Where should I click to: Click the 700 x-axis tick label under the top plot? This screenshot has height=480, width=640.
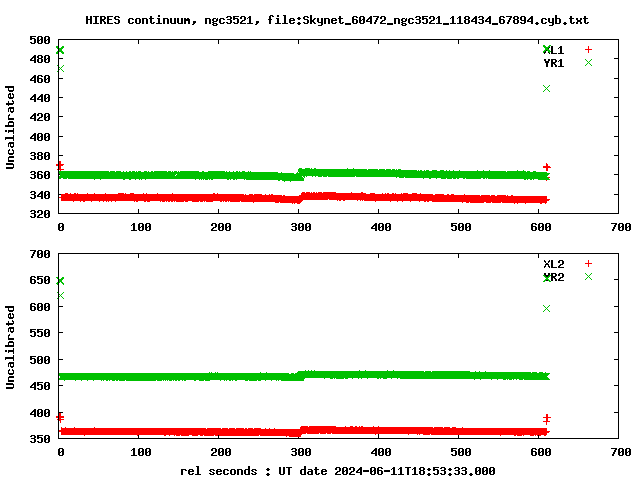point(621,227)
